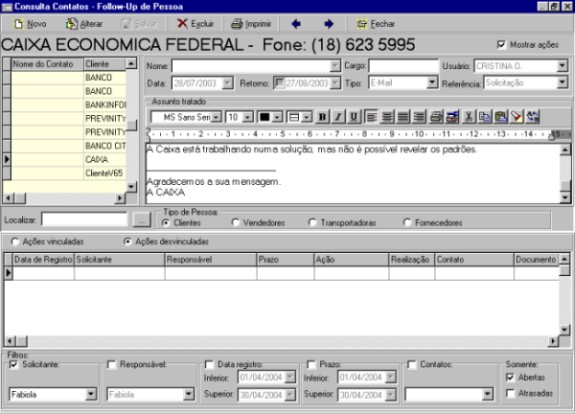
Task: Enable Prazo filter checkbox
Action: pyautogui.click(x=311, y=364)
